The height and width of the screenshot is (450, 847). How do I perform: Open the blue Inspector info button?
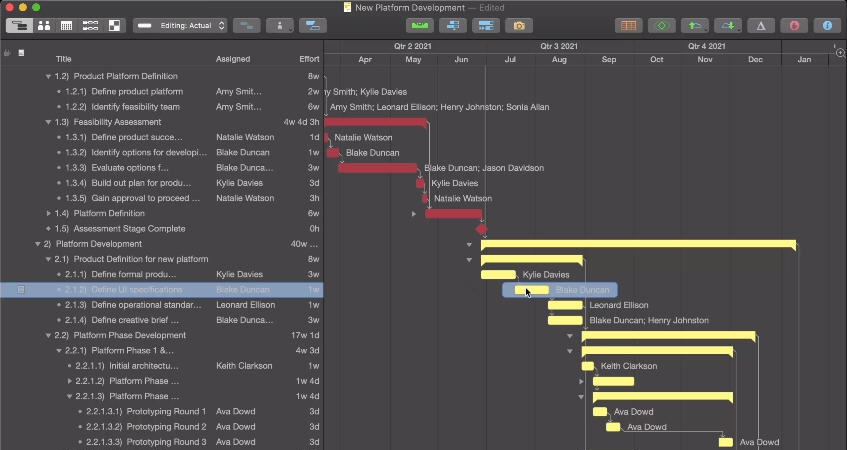(827, 25)
